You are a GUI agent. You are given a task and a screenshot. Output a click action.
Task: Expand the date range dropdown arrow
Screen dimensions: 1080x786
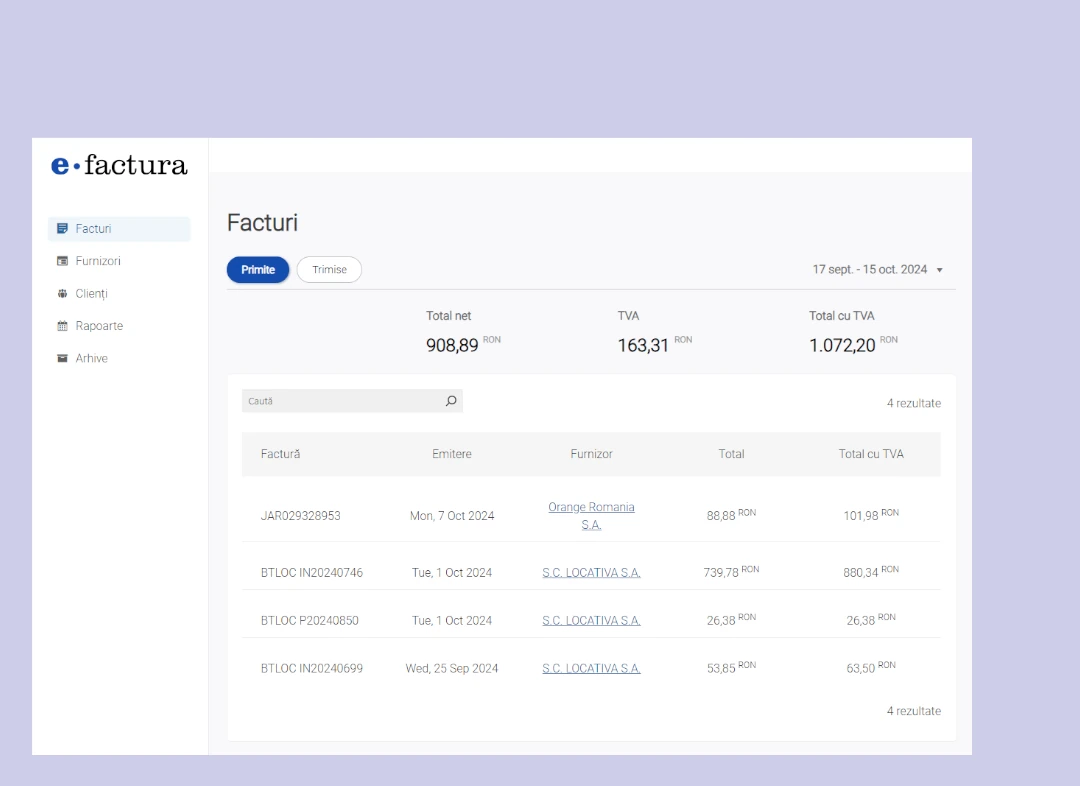click(939, 270)
